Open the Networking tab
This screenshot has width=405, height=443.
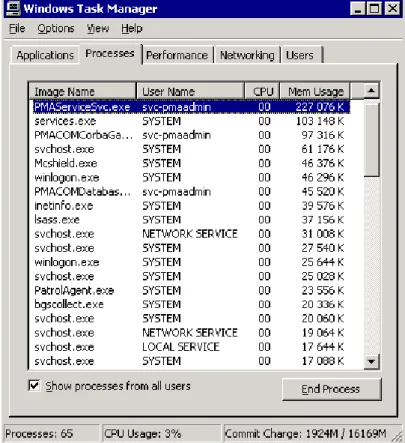pyautogui.click(x=247, y=55)
